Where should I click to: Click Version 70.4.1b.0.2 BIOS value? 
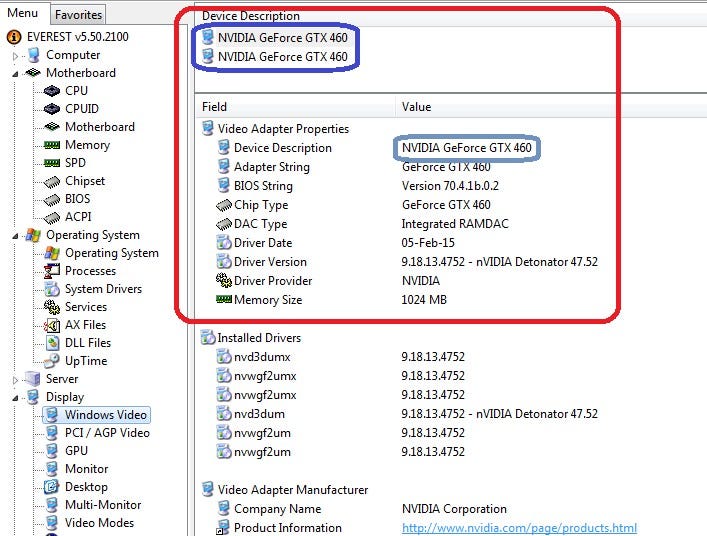point(450,186)
